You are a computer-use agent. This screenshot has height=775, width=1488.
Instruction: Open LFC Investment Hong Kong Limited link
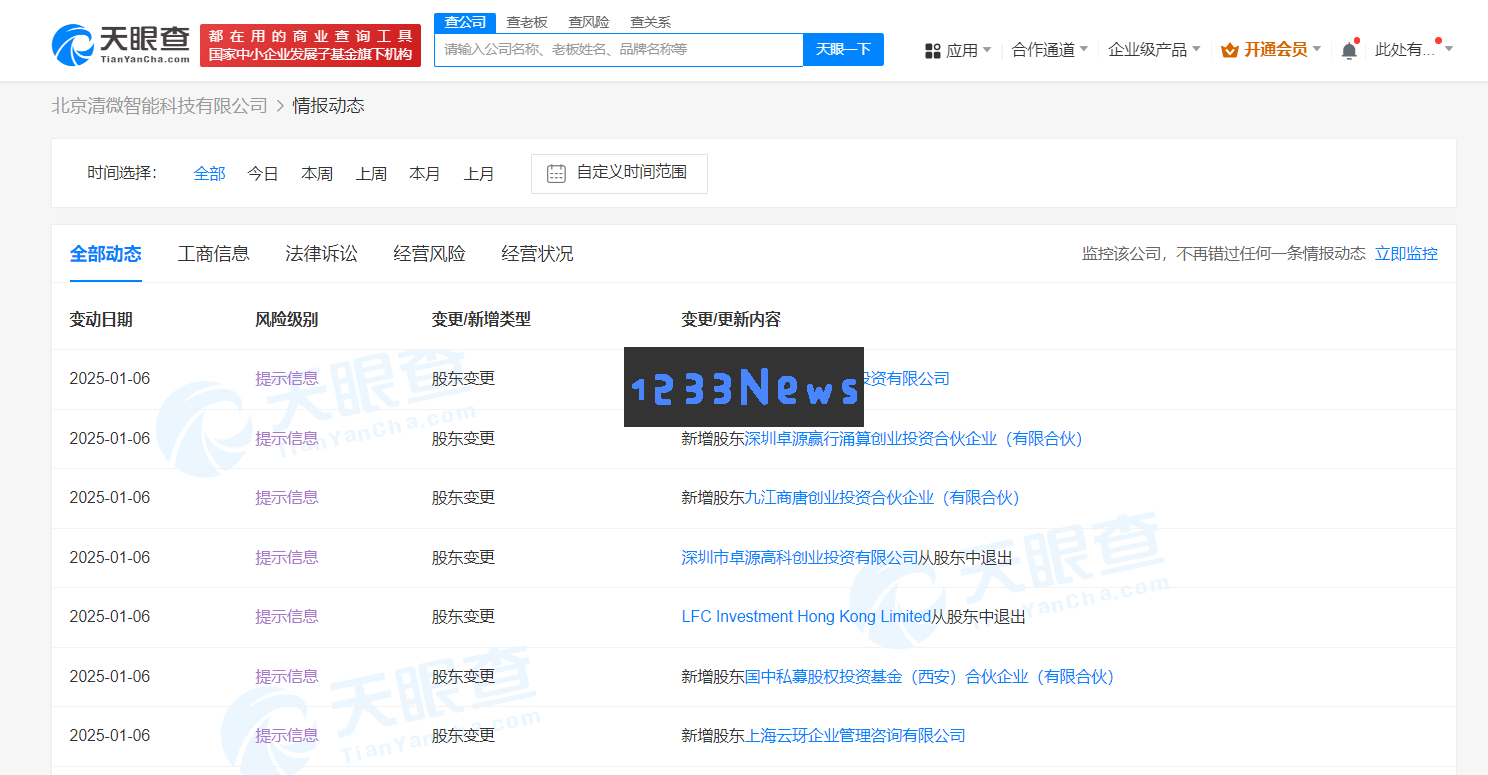pos(806,617)
